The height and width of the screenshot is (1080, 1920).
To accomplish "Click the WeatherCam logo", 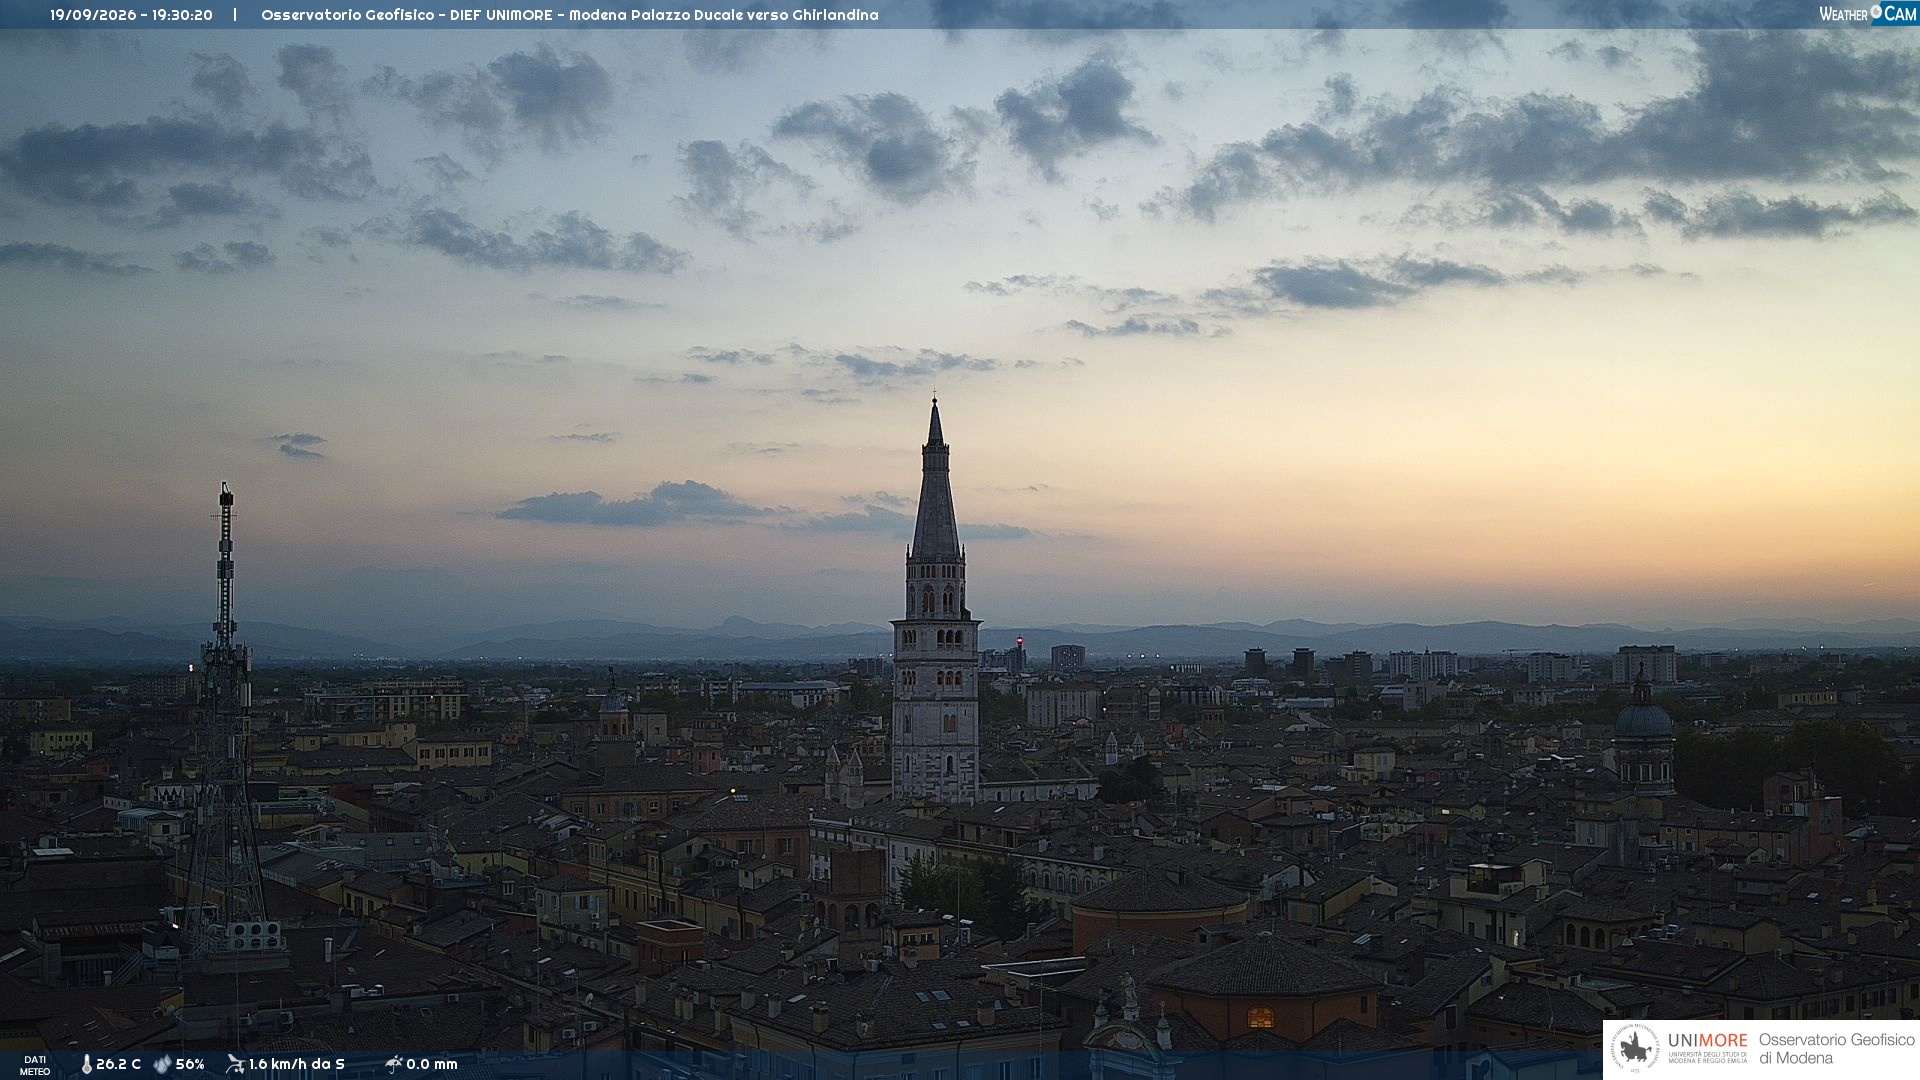I will 1867,13.
